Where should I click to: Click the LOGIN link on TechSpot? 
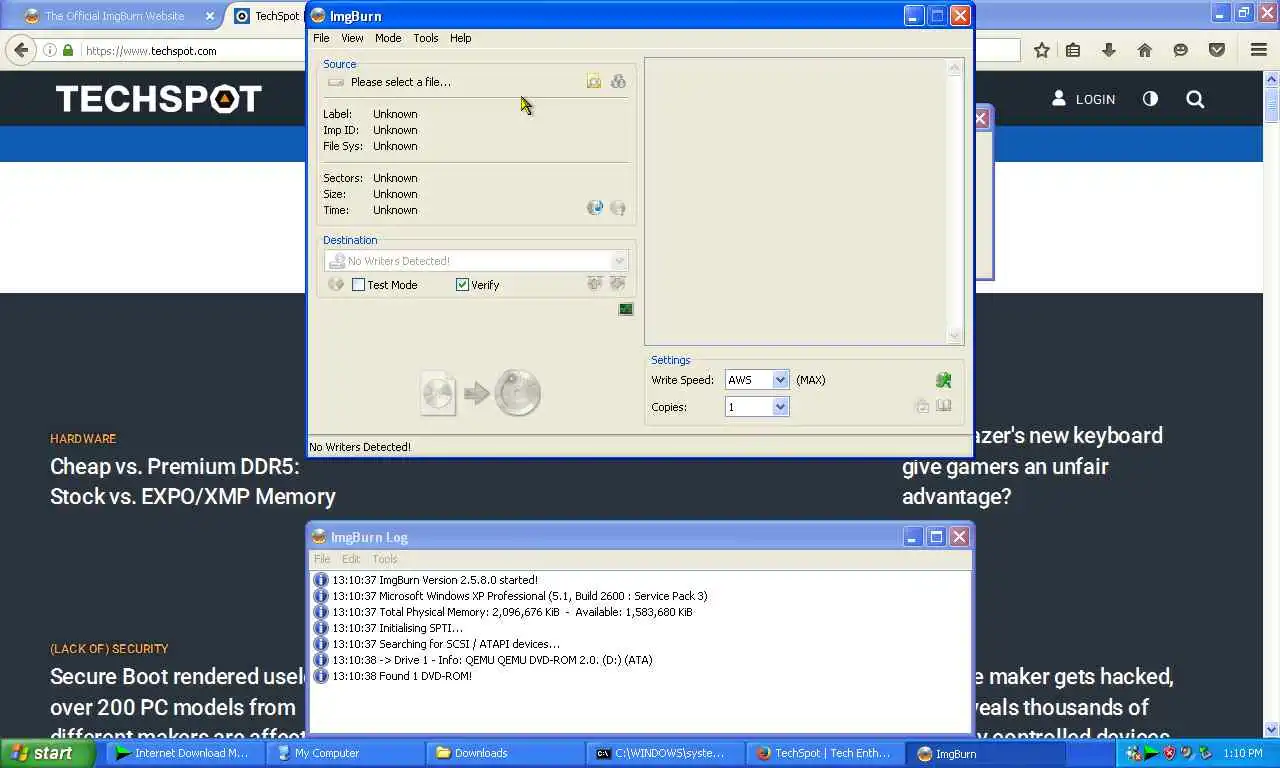coord(1084,99)
